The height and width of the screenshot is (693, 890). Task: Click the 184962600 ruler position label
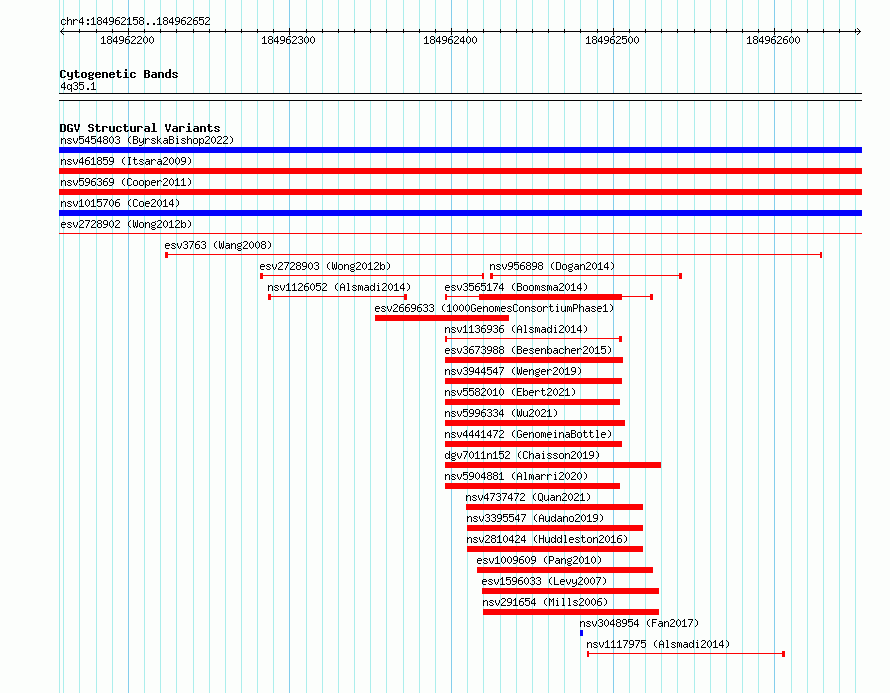point(773,40)
